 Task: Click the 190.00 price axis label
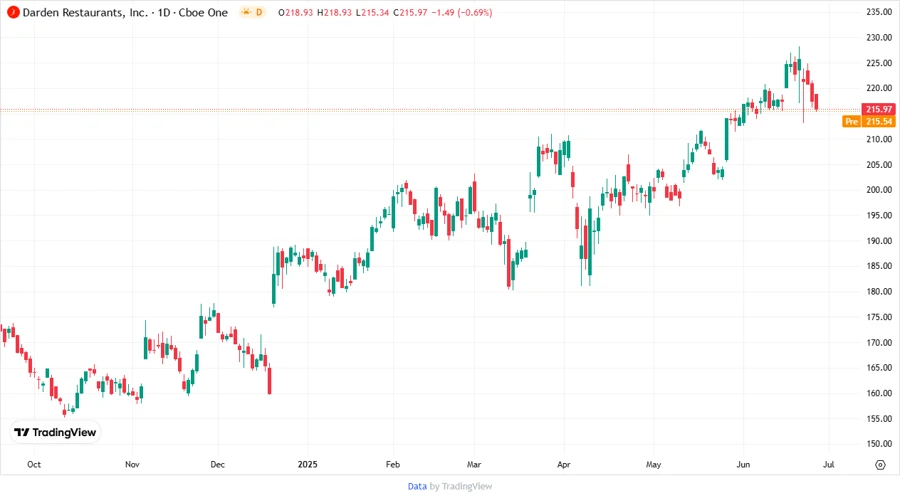(879, 241)
